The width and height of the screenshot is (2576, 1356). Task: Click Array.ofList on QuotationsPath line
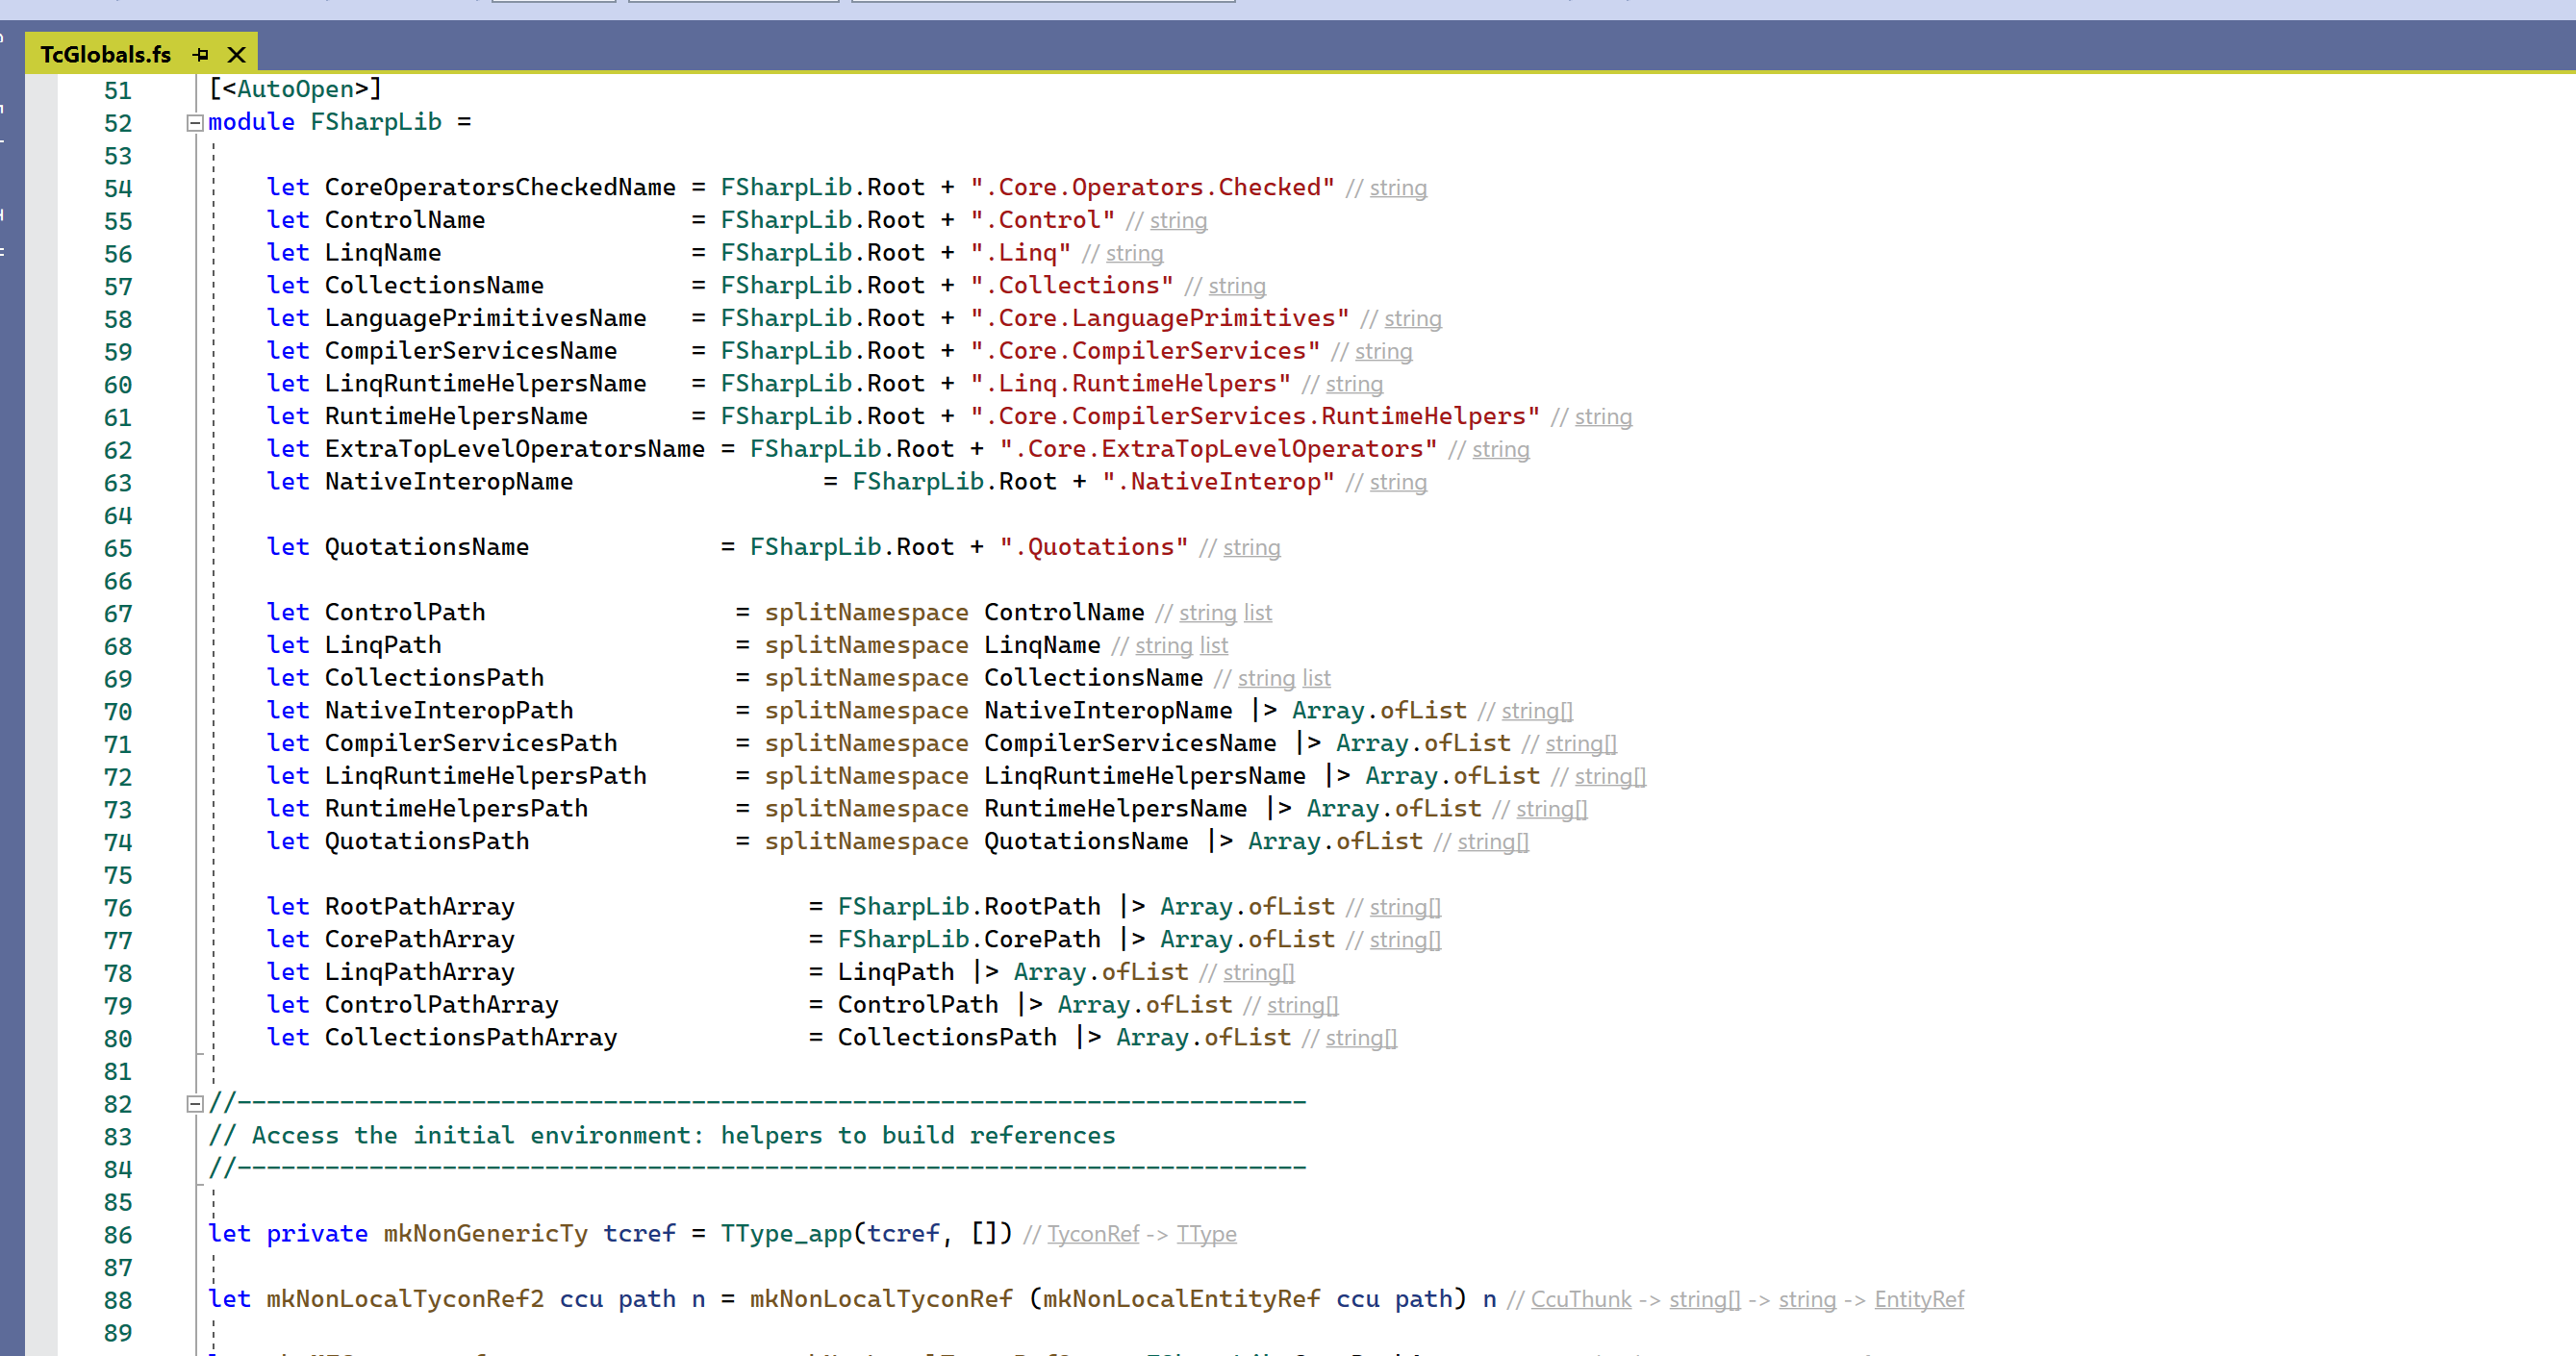tap(1334, 842)
